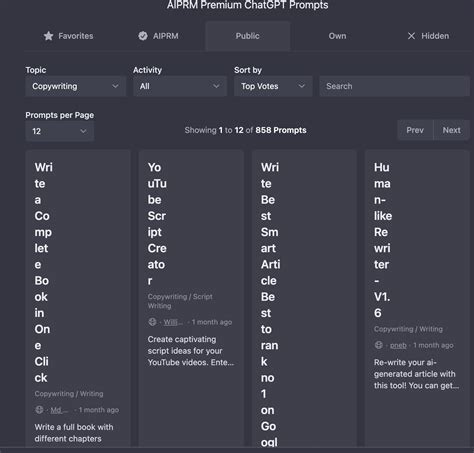Click the Search prompts input field
This screenshot has width=474, height=453.
394,86
